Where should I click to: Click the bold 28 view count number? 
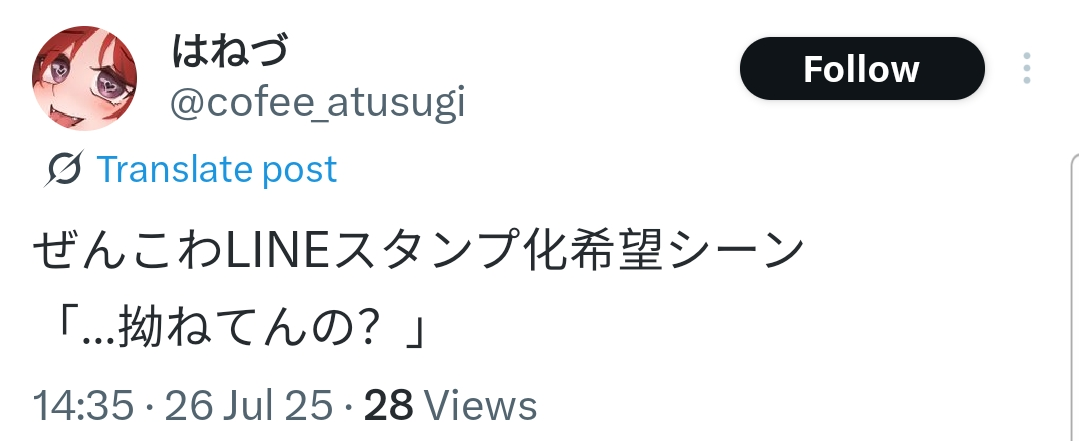click(388, 405)
